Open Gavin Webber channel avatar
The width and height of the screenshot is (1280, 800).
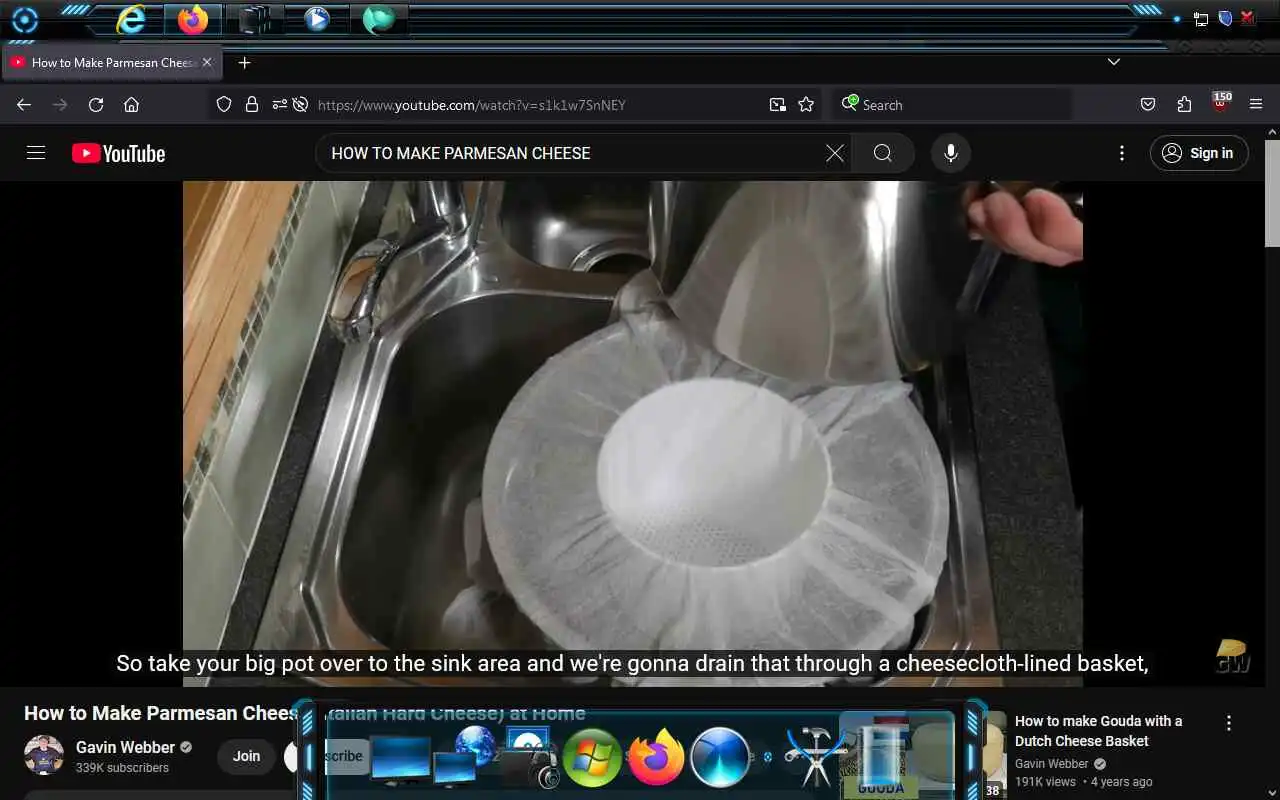pos(44,756)
